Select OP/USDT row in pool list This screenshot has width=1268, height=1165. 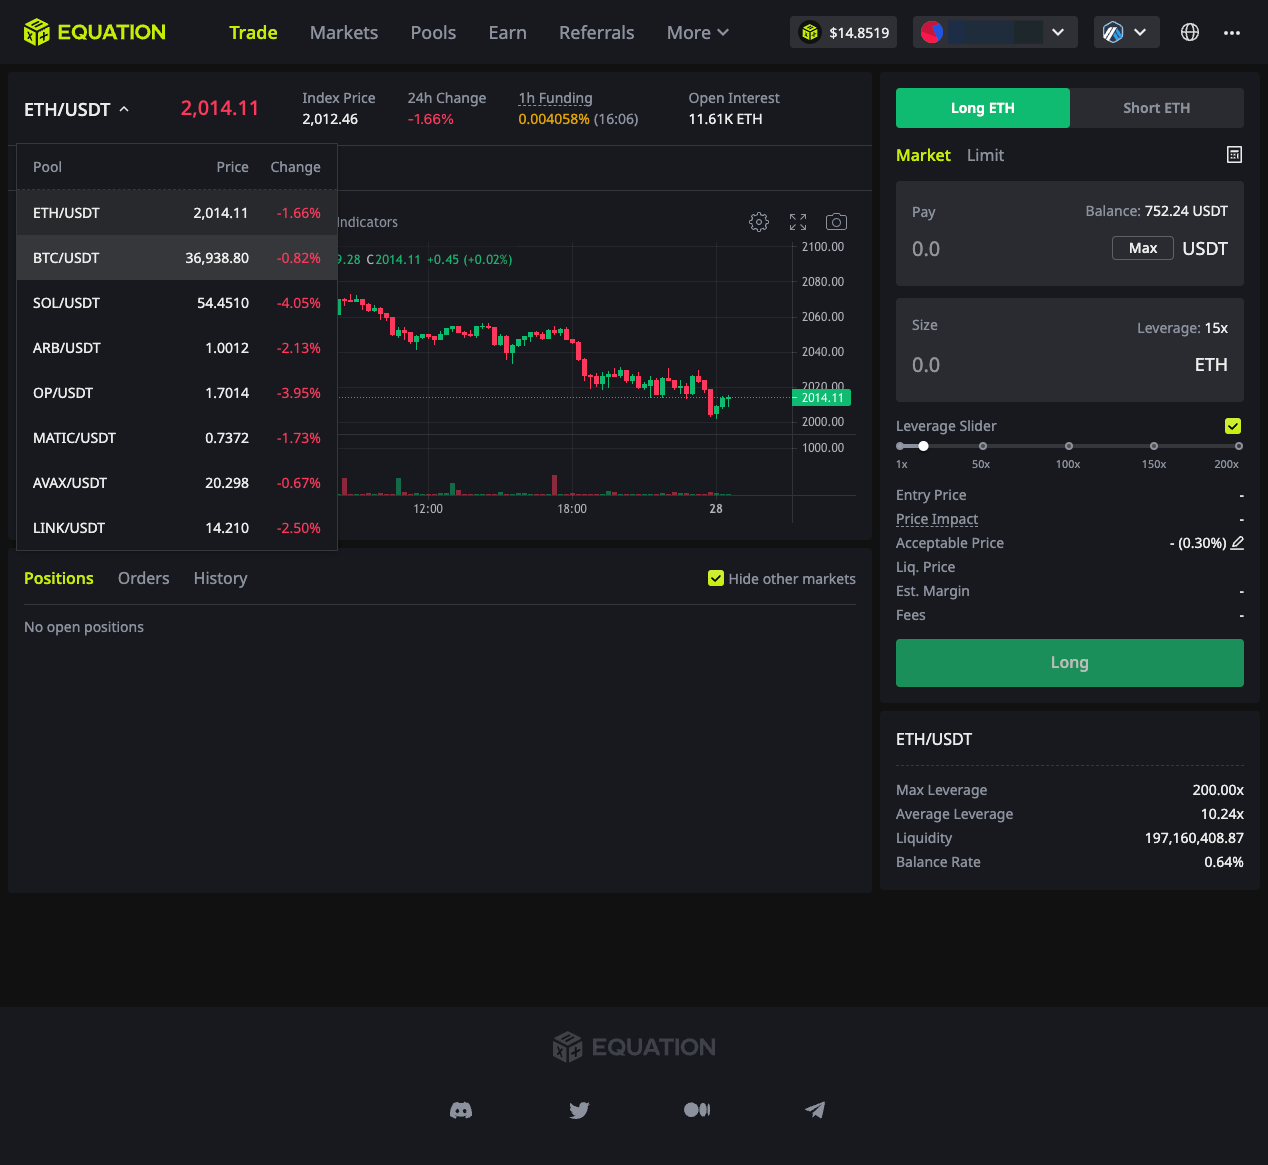coord(177,393)
